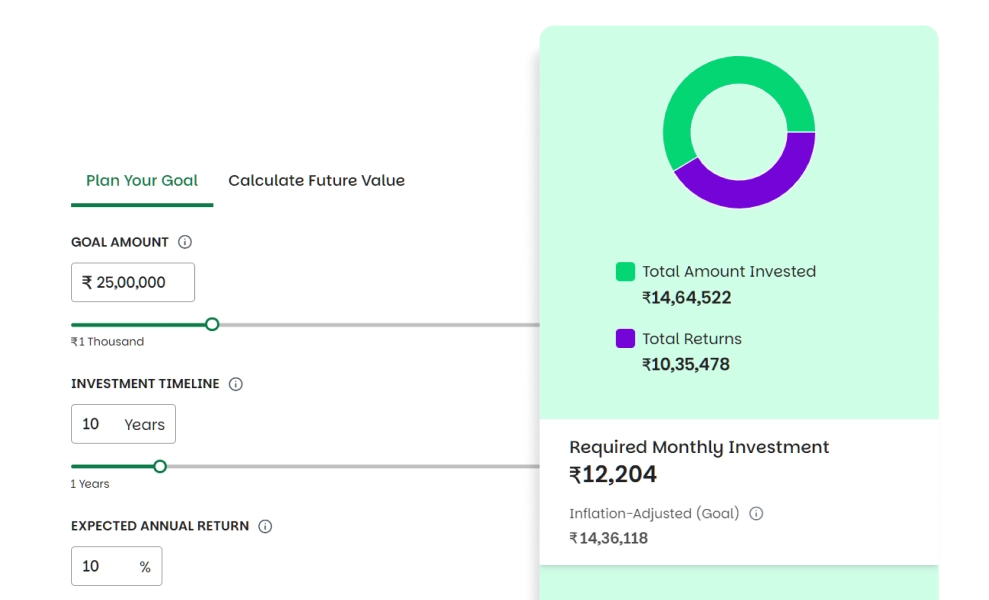
Task: Click the green Total Amount Invested legend square
Action: [625, 271]
